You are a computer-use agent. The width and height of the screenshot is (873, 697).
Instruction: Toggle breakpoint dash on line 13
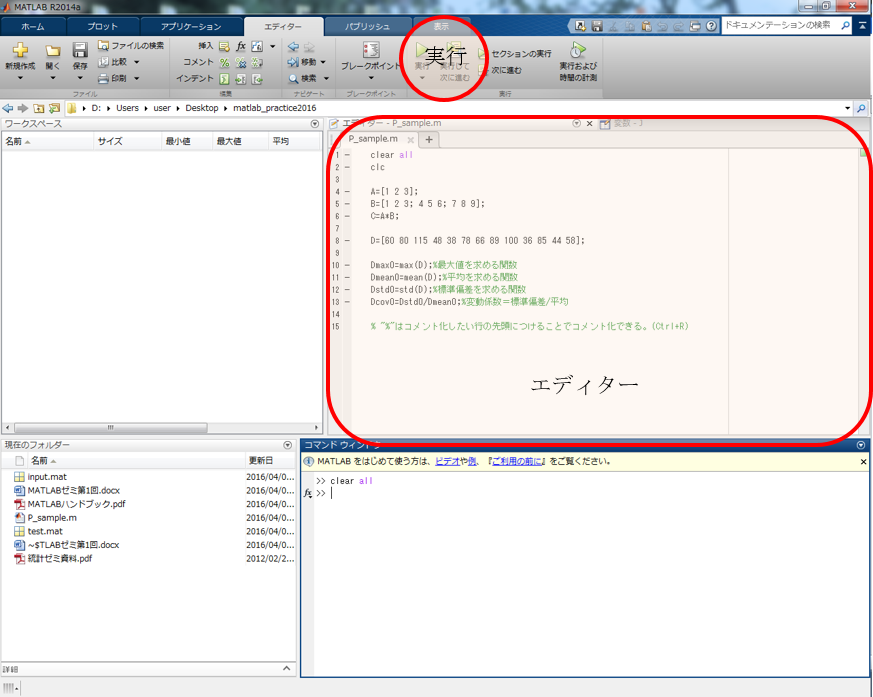(347, 302)
